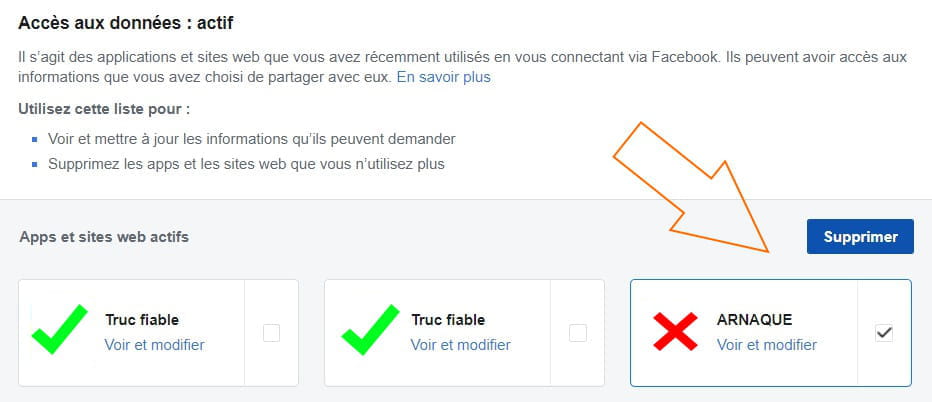
Task: Select the middle Truc fiable title
Action: [x=448, y=320]
